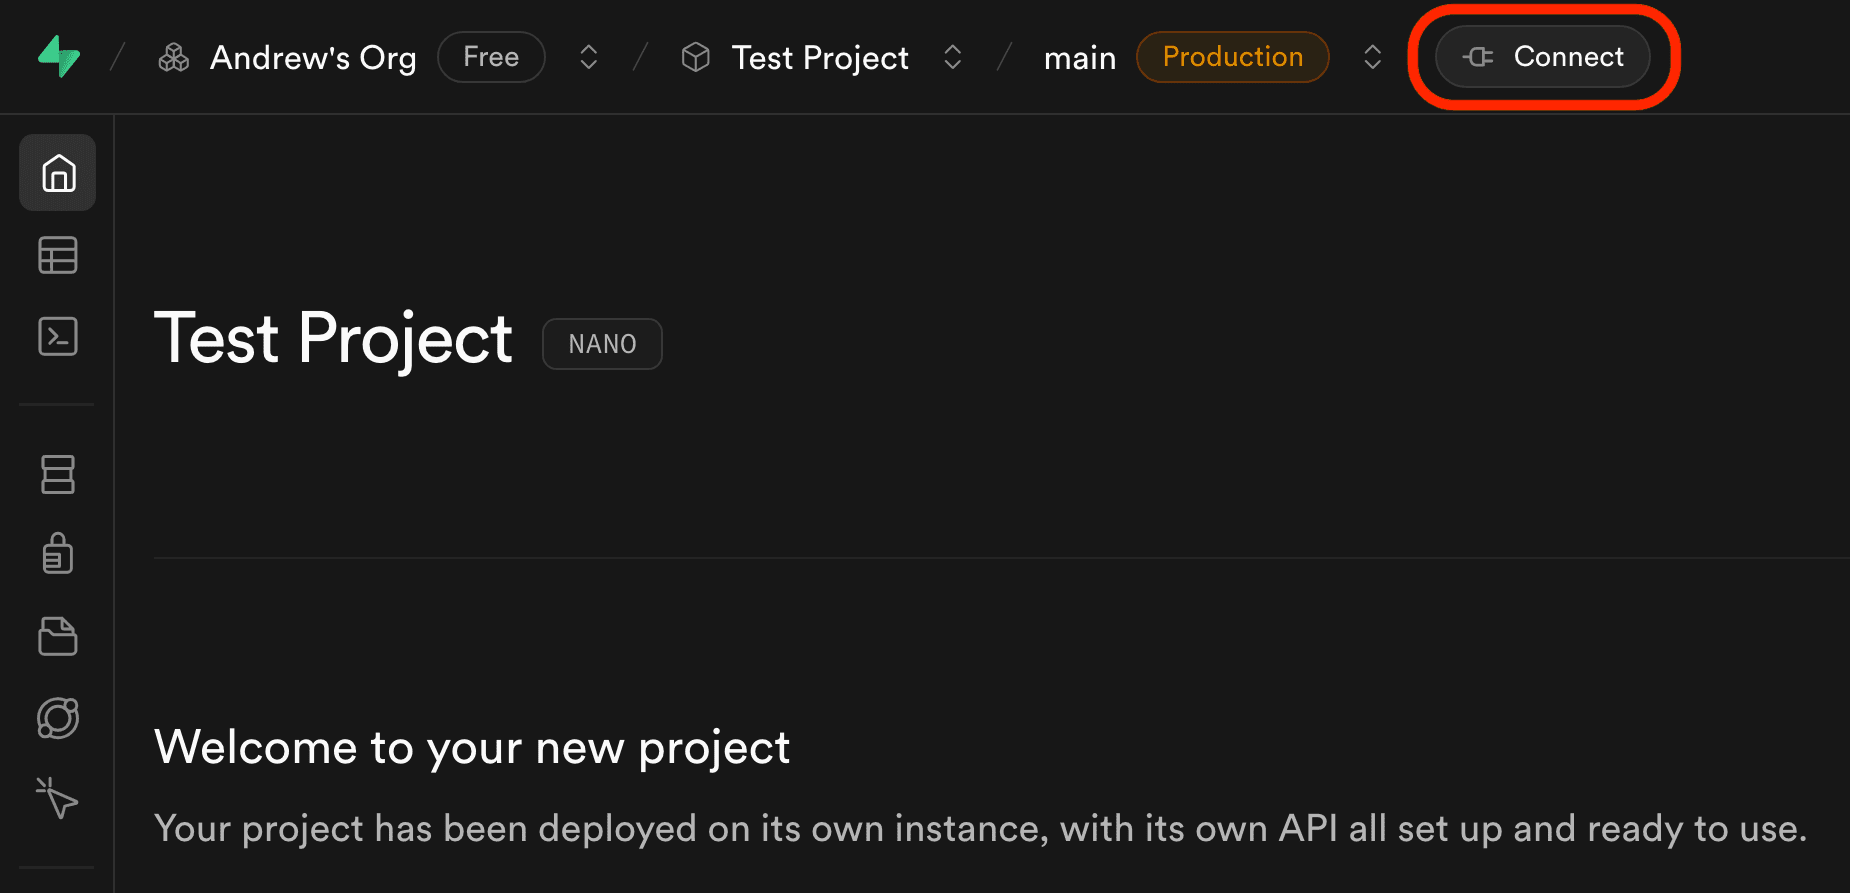Click the Free plan badge
This screenshot has height=893, width=1850.
pyautogui.click(x=491, y=57)
